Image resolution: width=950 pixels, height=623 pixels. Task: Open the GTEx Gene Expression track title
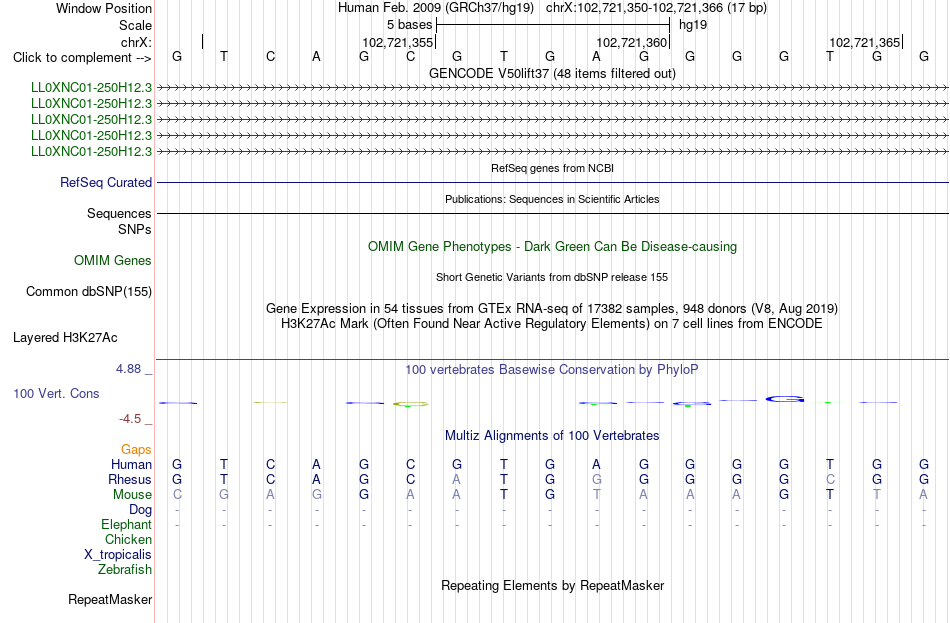coord(552,308)
